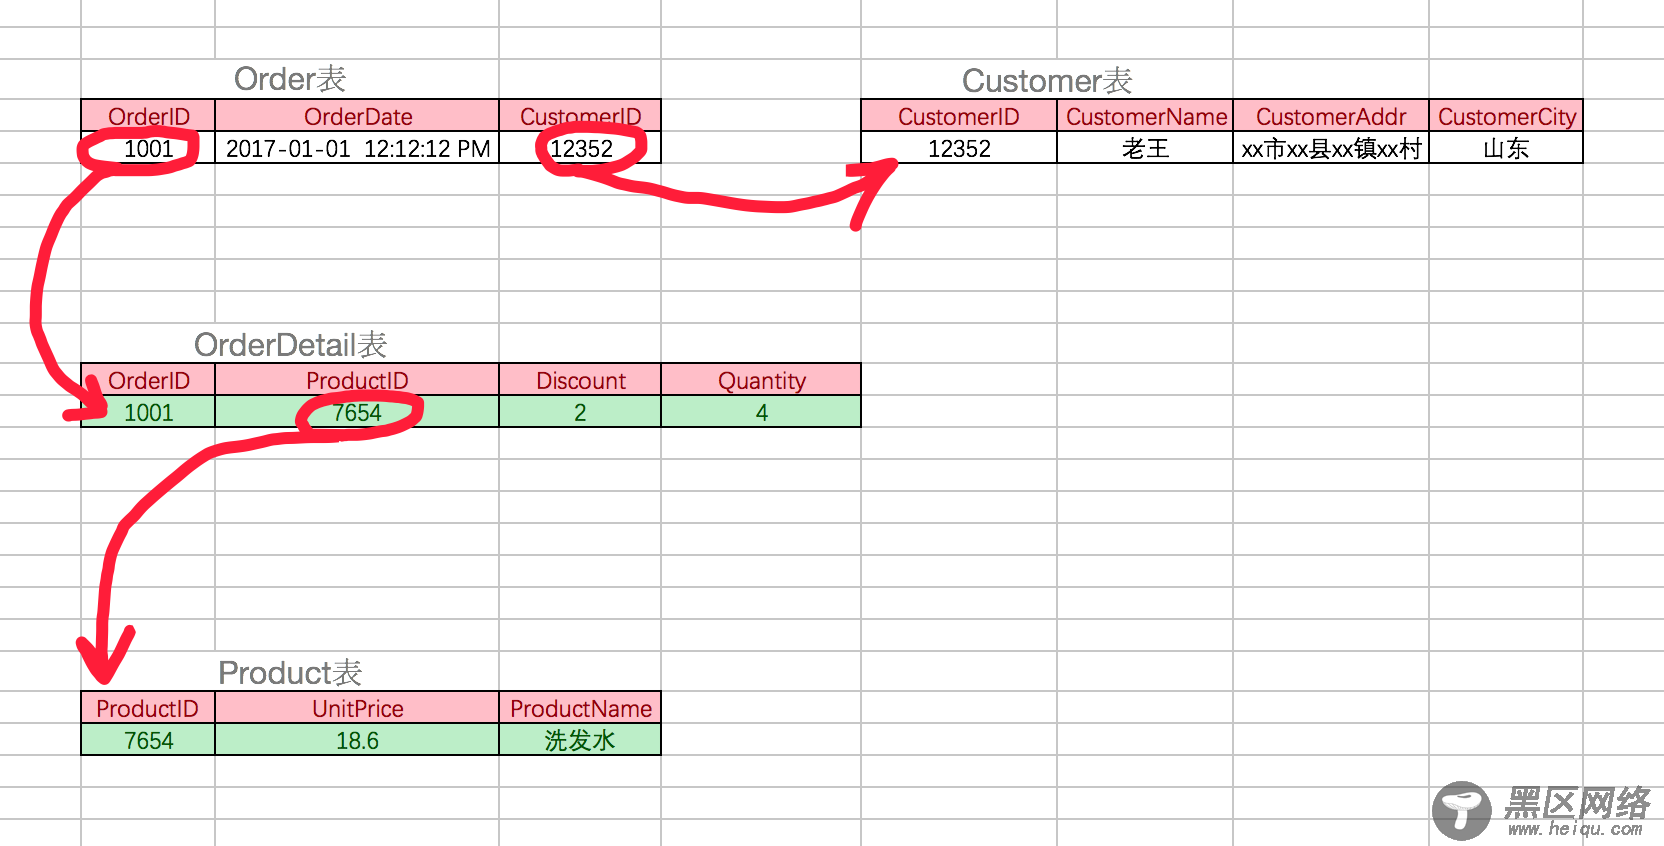
Task: Select the UnitPrice header cell
Action: click(357, 708)
